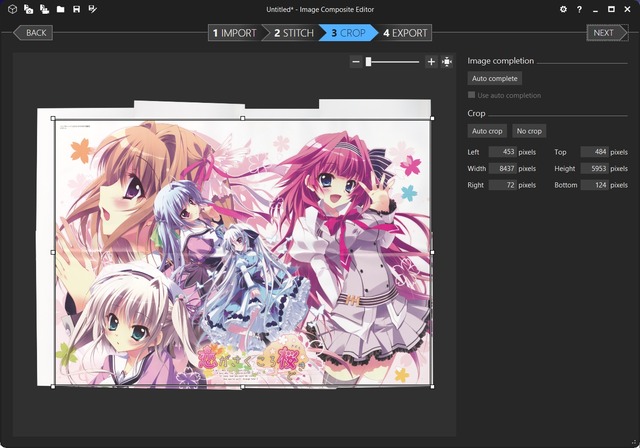The height and width of the screenshot is (448, 640).
Task: Click the NEXT button
Action: tap(607, 33)
